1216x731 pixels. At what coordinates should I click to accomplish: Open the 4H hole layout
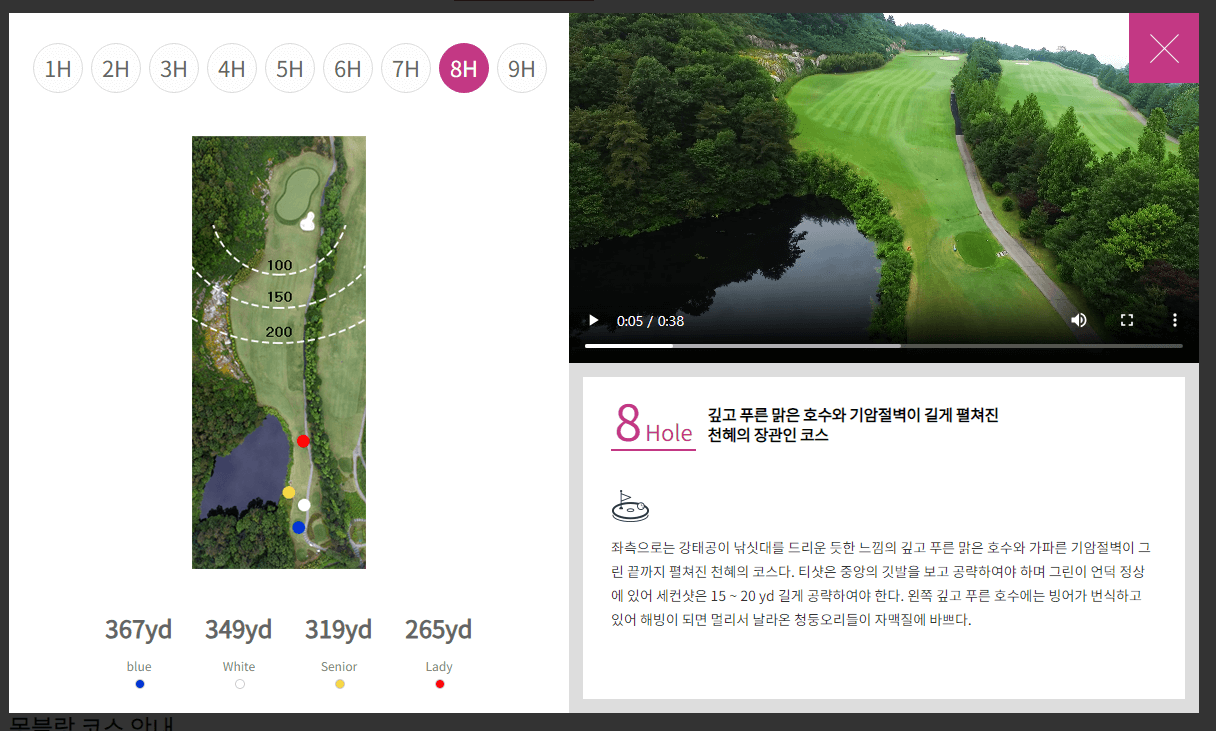(x=232, y=68)
